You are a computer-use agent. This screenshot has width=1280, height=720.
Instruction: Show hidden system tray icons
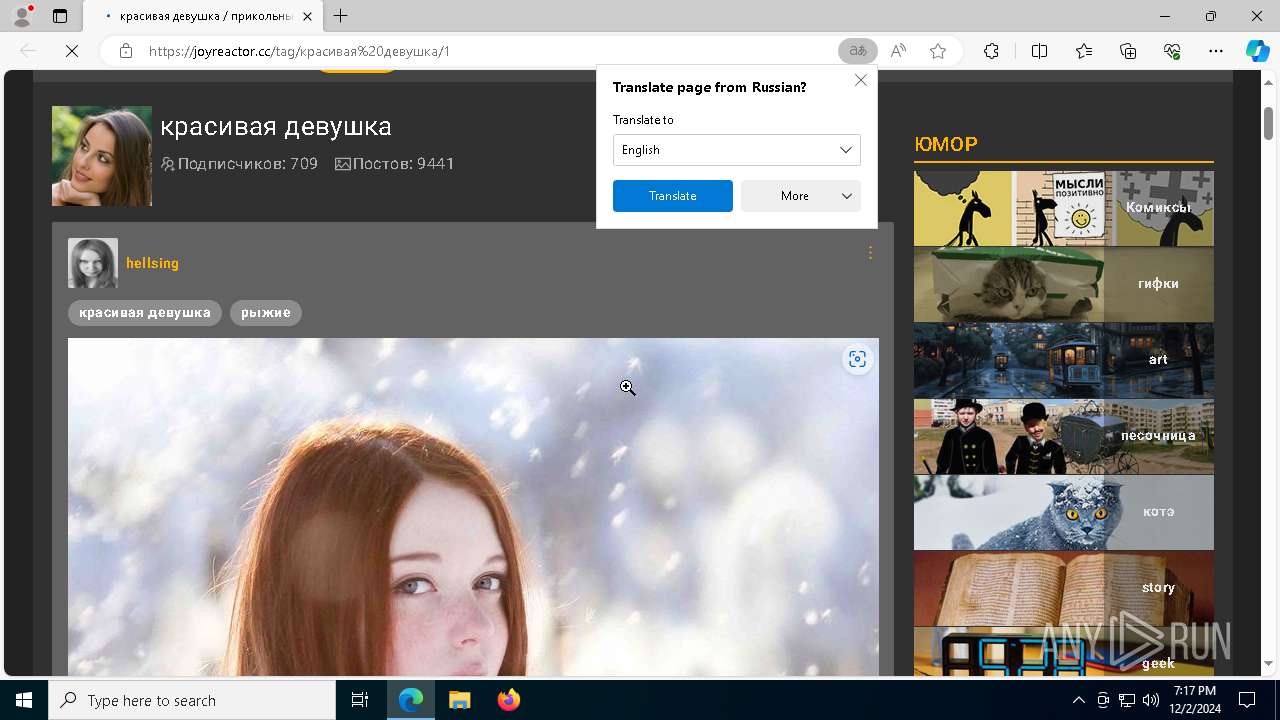pyautogui.click(x=1078, y=700)
